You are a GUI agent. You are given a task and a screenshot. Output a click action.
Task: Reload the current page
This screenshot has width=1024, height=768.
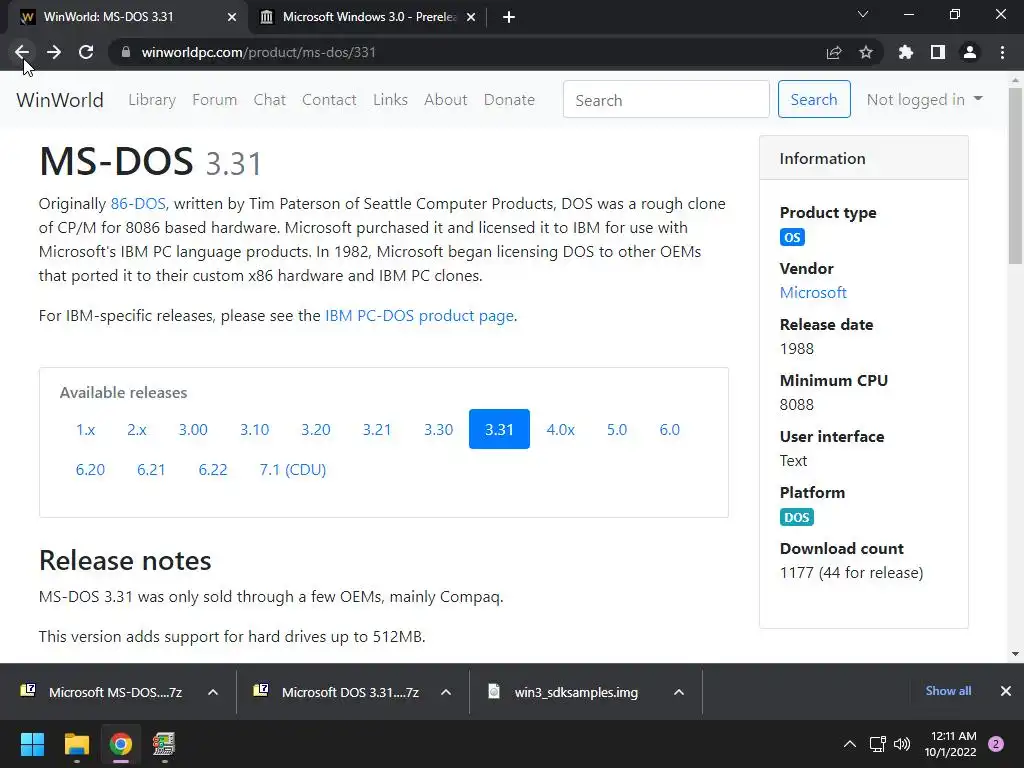[x=86, y=52]
